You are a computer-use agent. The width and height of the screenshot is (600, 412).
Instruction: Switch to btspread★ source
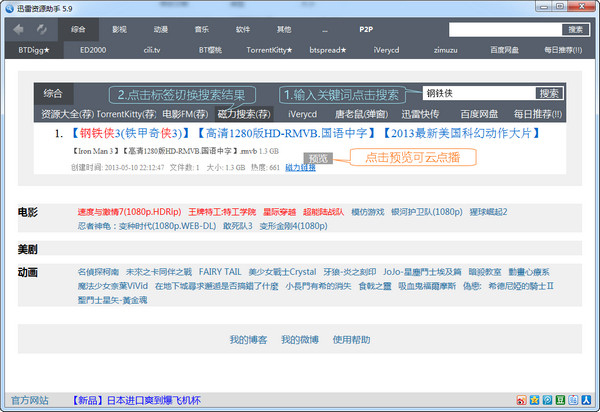point(328,50)
